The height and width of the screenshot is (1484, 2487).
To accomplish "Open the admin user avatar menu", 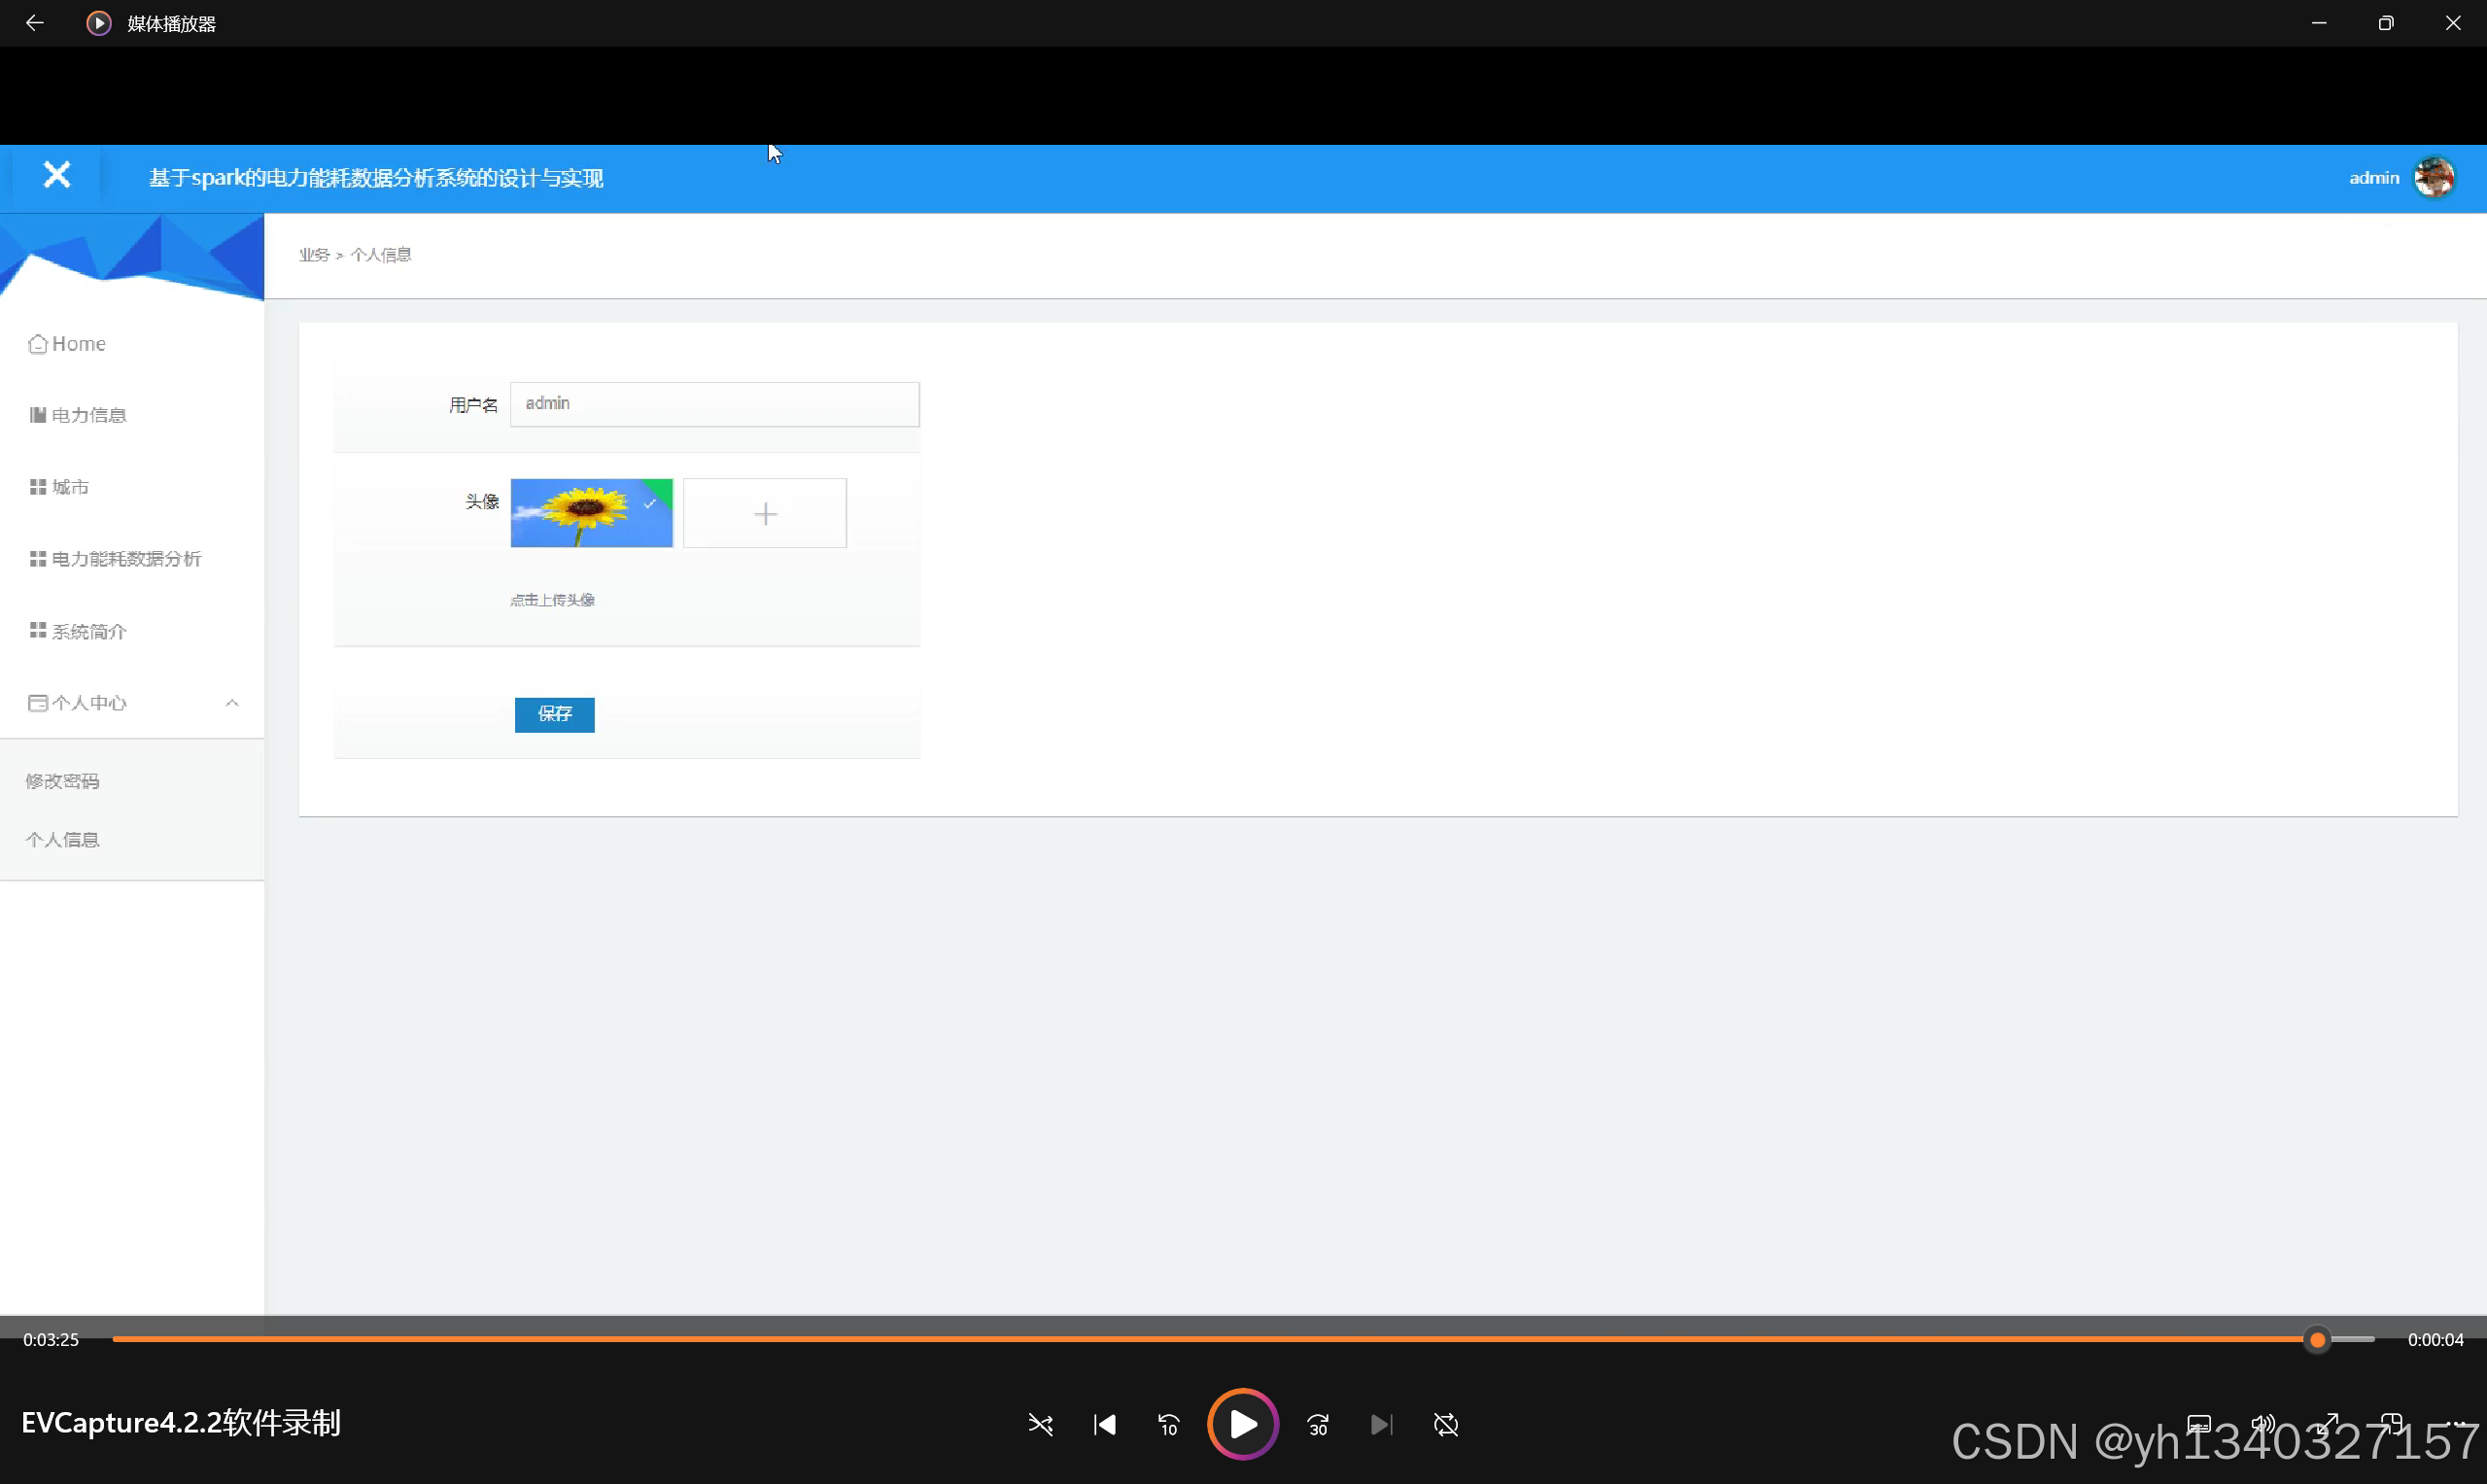I will pyautogui.click(x=2433, y=178).
